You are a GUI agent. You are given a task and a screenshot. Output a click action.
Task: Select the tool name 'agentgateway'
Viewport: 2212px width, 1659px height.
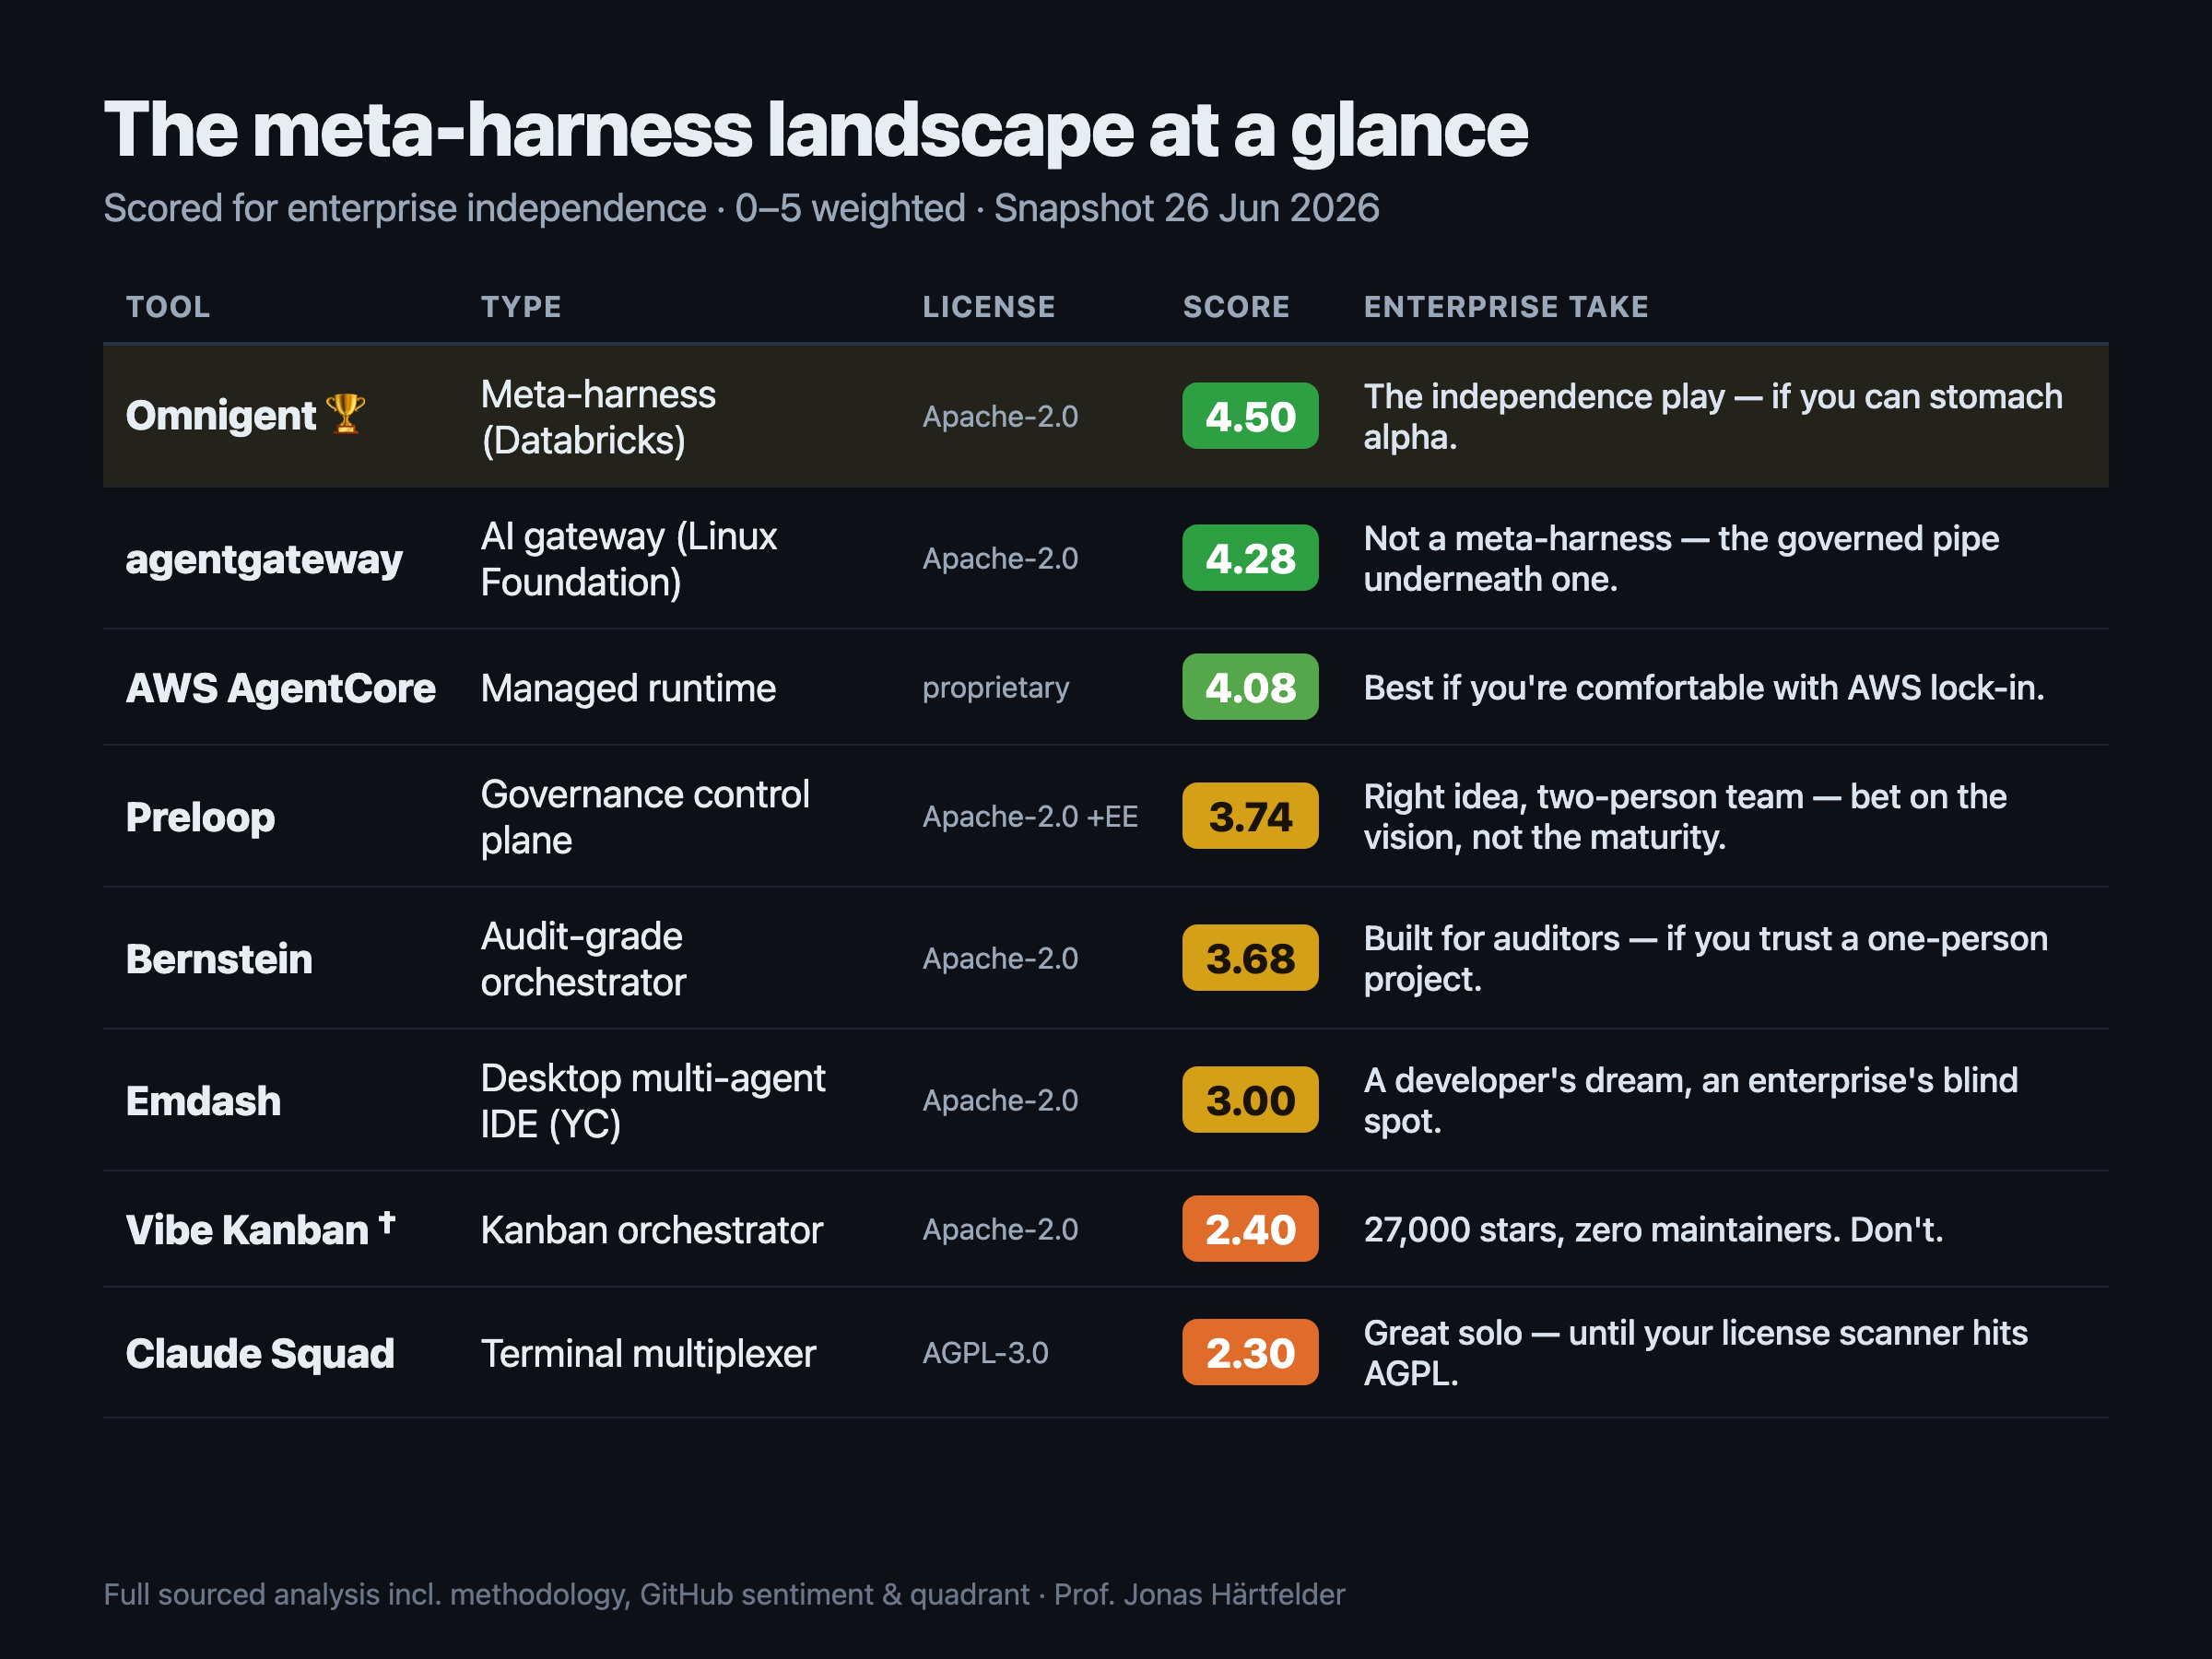click(264, 559)
